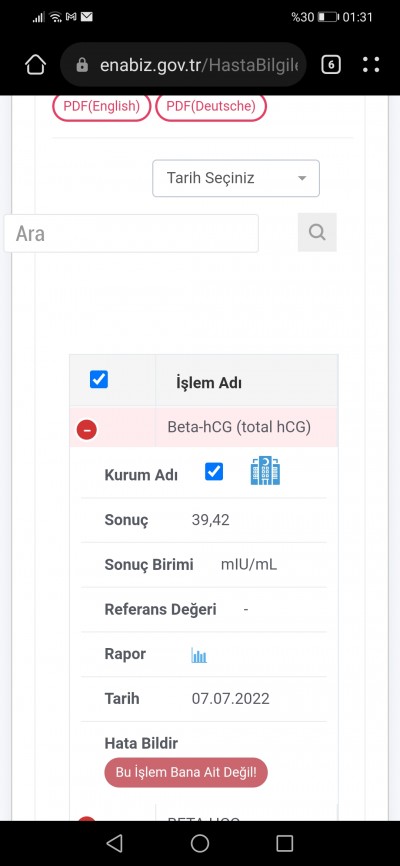
Task: Collapse the partially visible BETA-HCG row below
Action: click(87, 819)
